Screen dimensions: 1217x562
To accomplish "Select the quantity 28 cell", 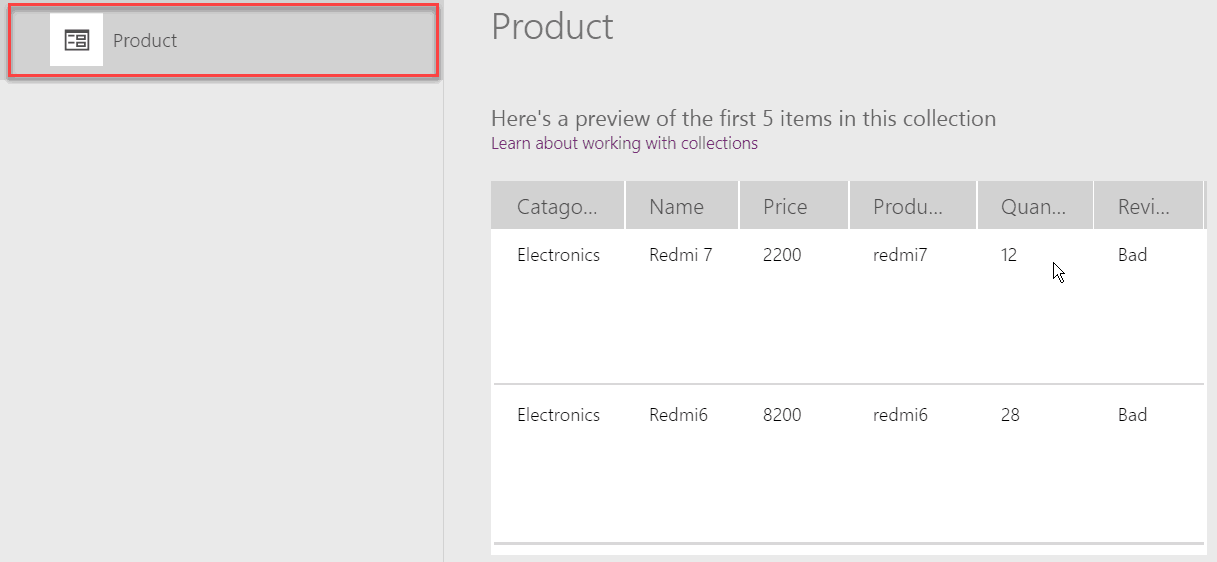I will click(1010, 415).
